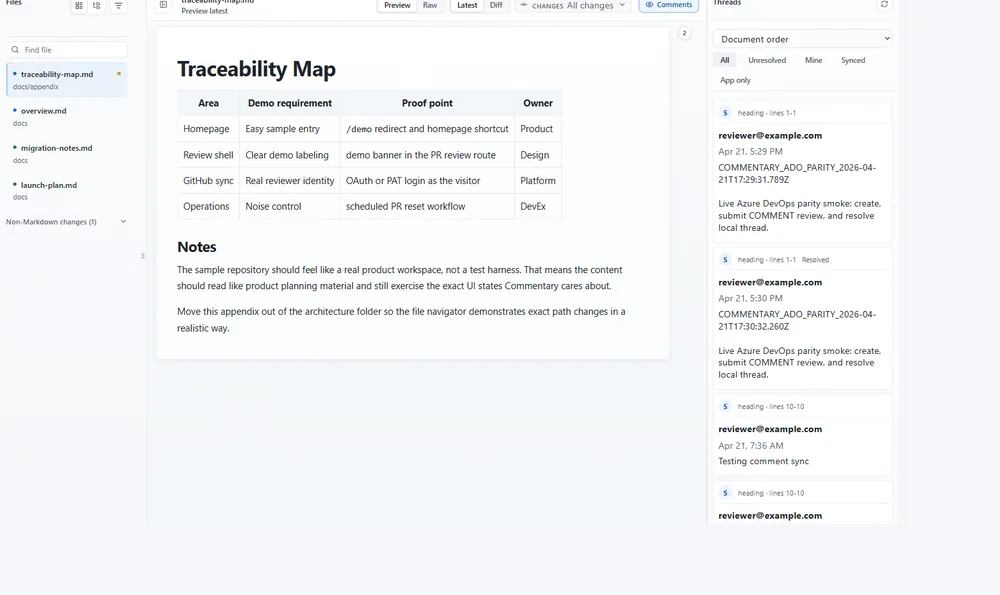Viewport: 1000px width, 595px height.
Task: Open traceability-map.md in the file list
Action: [66, 80]
